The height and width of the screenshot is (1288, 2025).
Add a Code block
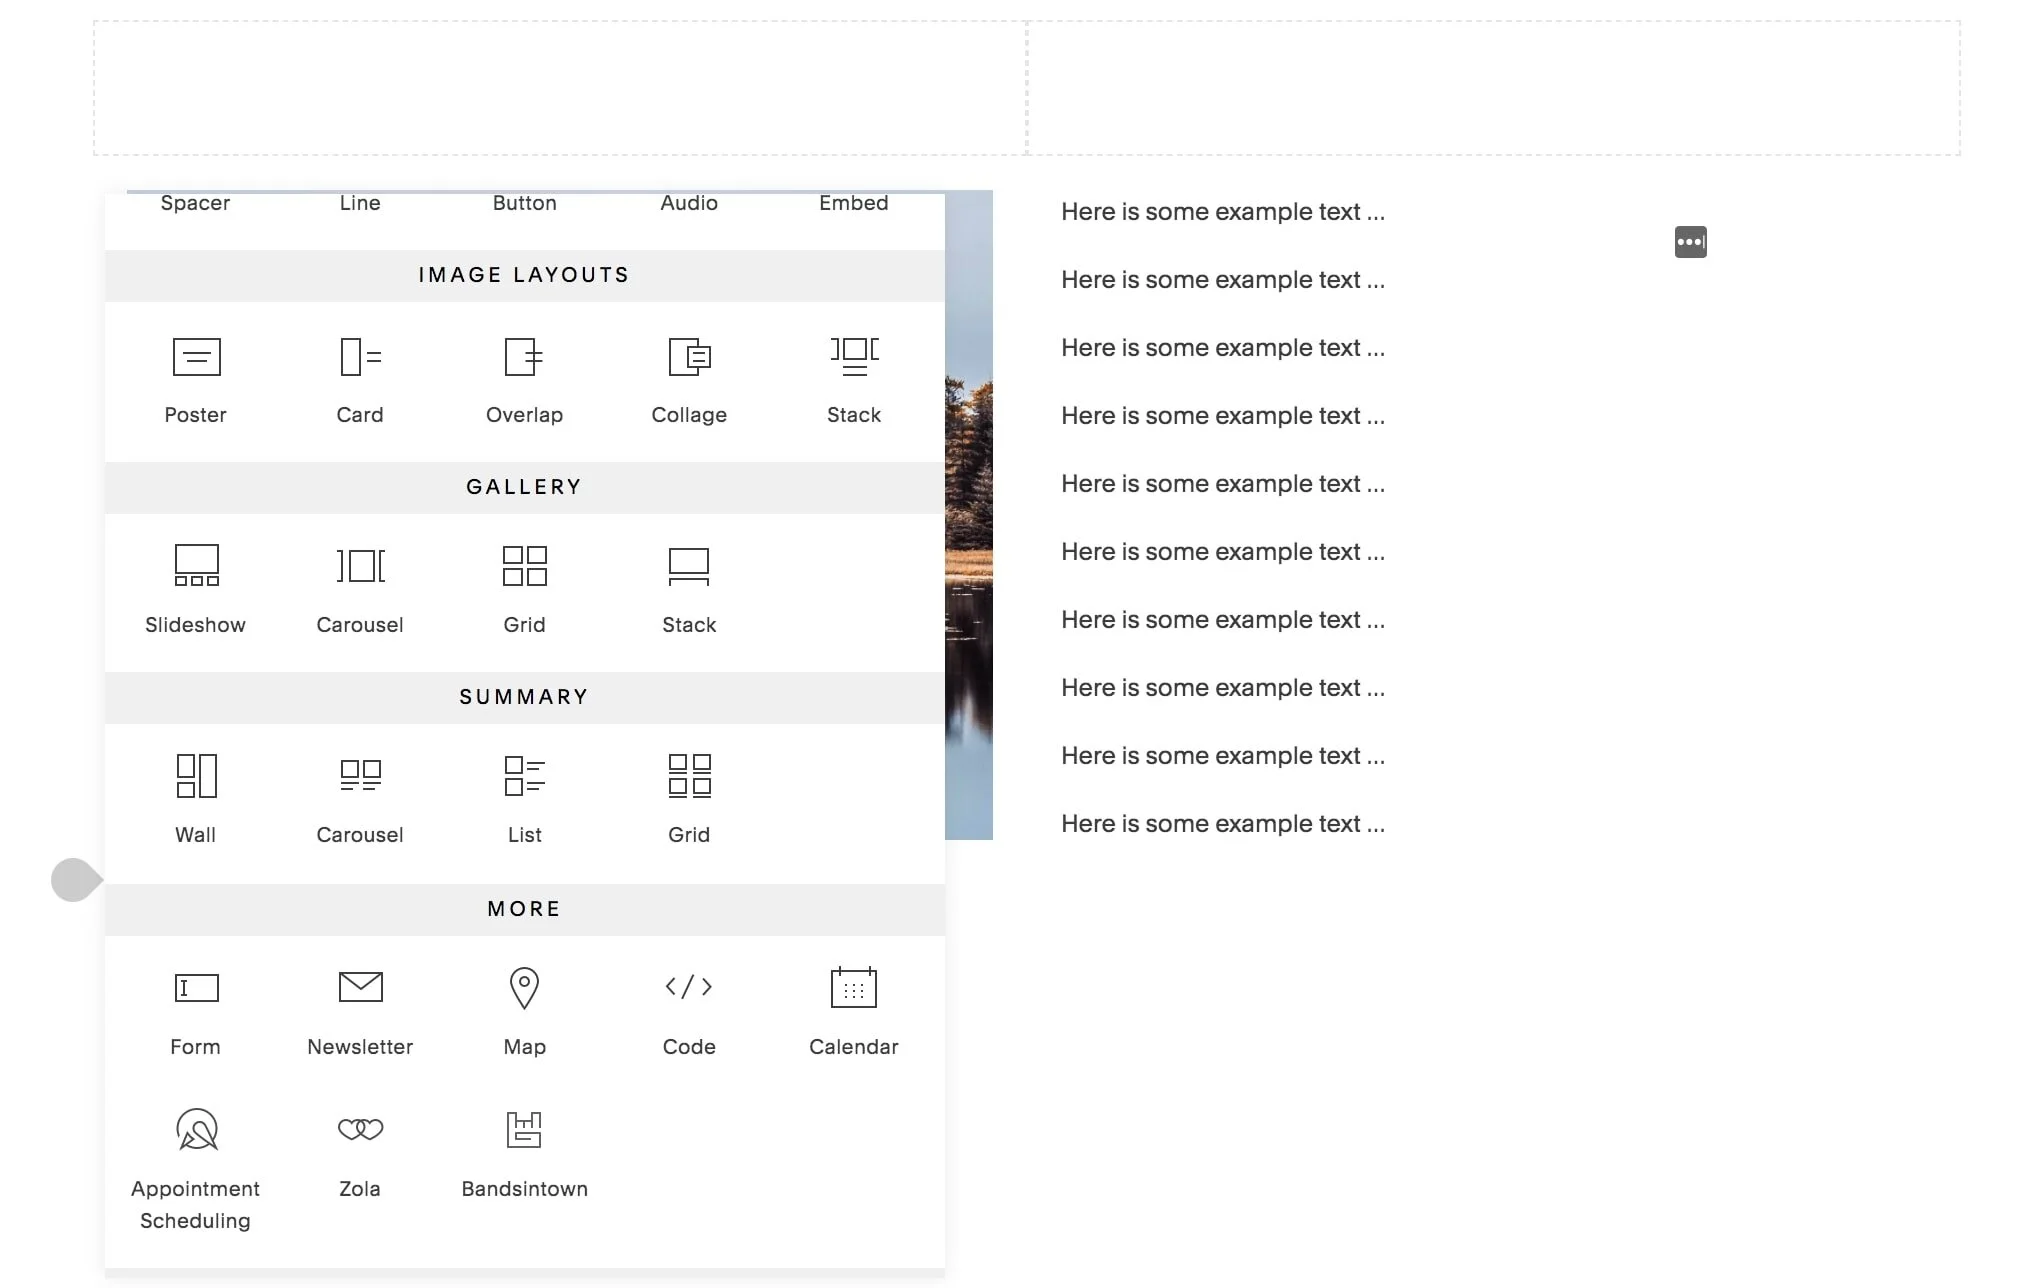coord(689,1012)
